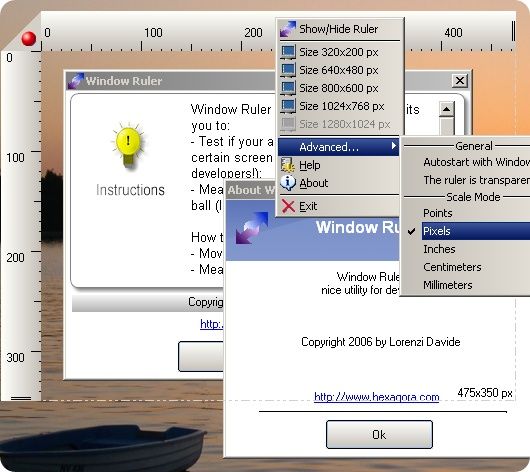Open the Advanced... submenu
The width and height of the screenshot is (530, 472).
tap(339, 147)
